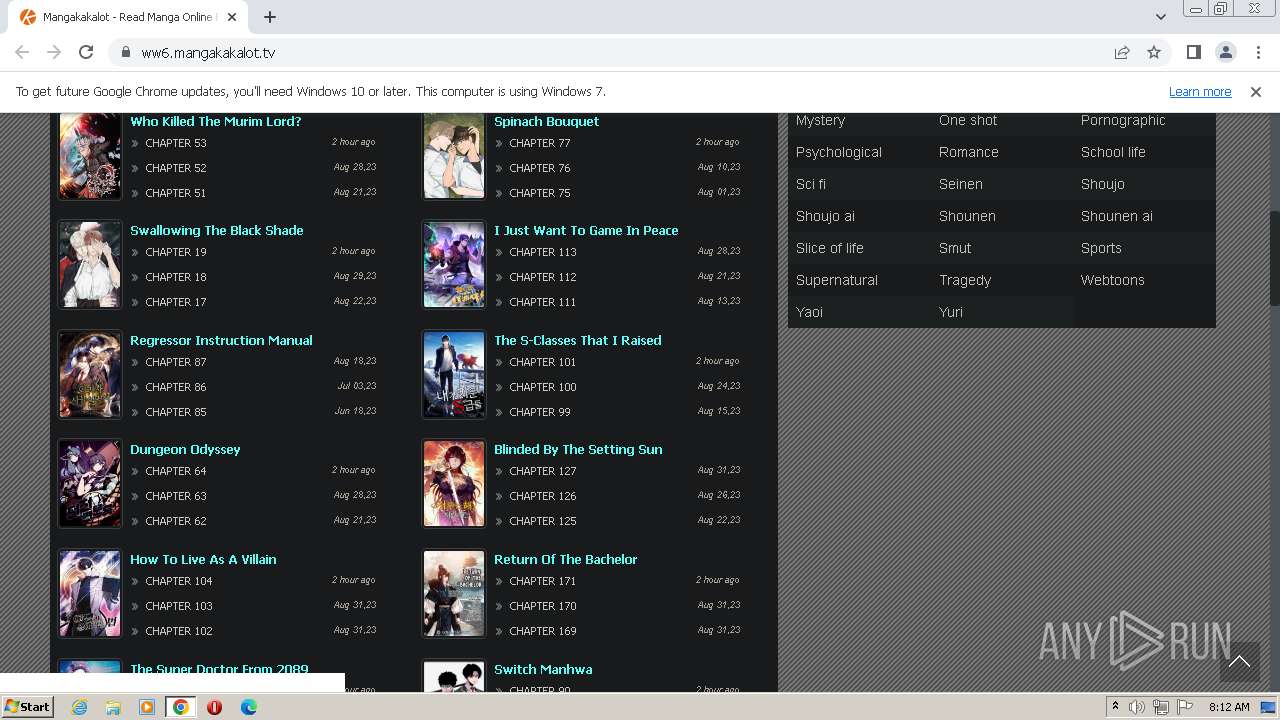Select the Yuri genre
This screenshot has height=720, width=1280.
click(950, 312)
